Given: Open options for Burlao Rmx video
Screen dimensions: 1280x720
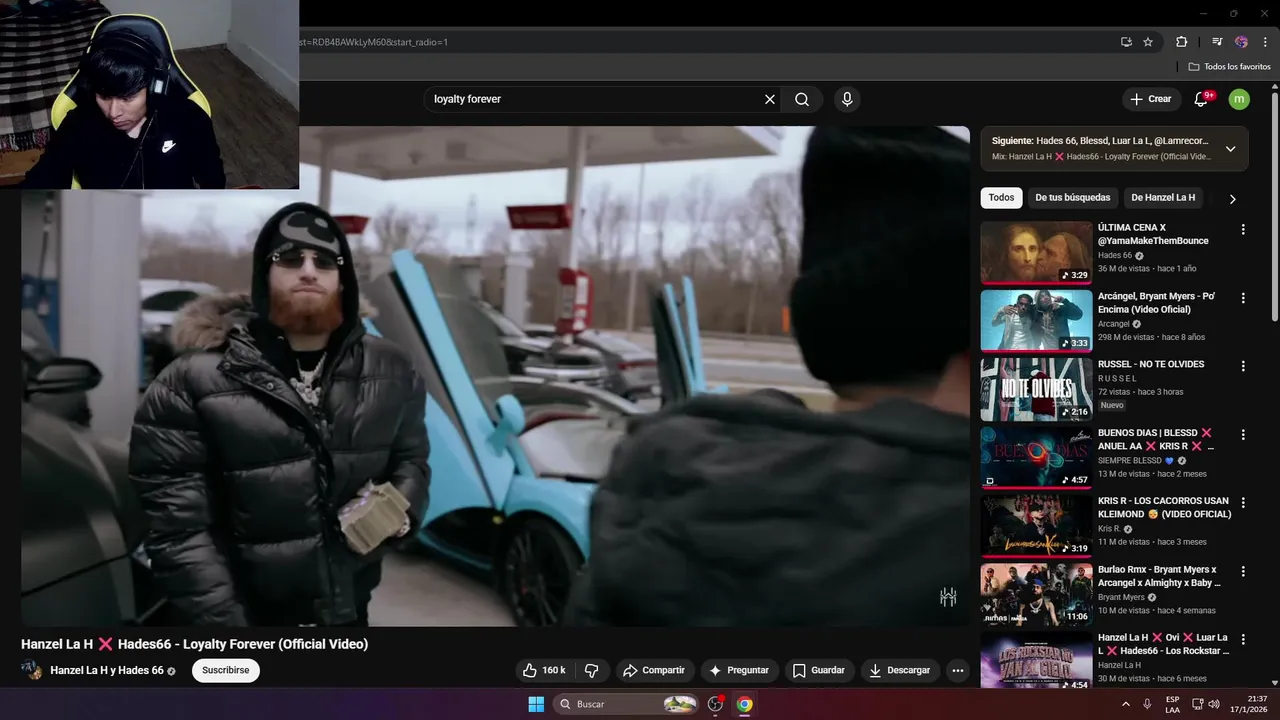Looking at the screenshot, I should click(1243, 571).
